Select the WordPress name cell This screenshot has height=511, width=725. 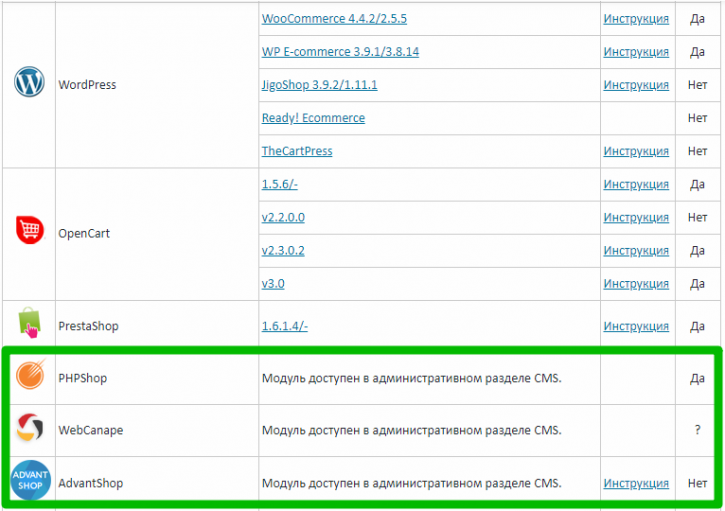click(157, 85)
